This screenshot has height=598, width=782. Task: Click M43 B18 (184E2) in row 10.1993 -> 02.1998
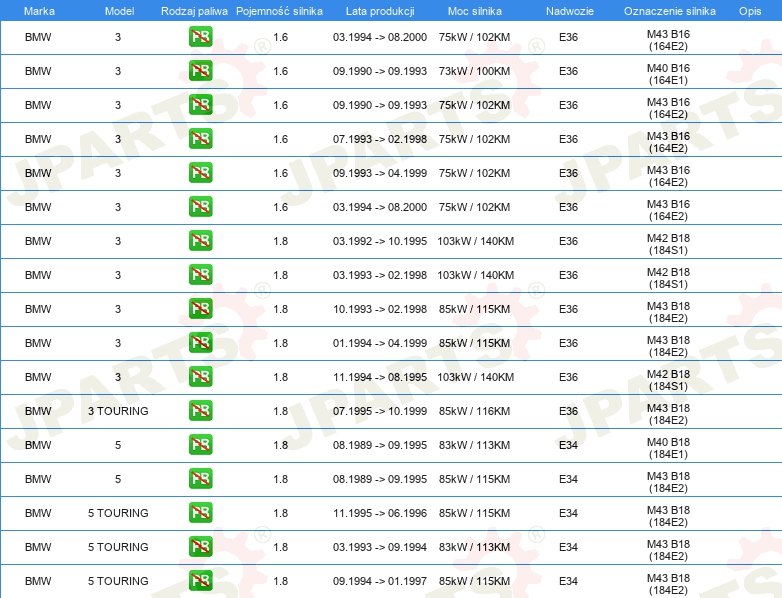(668, 312)
